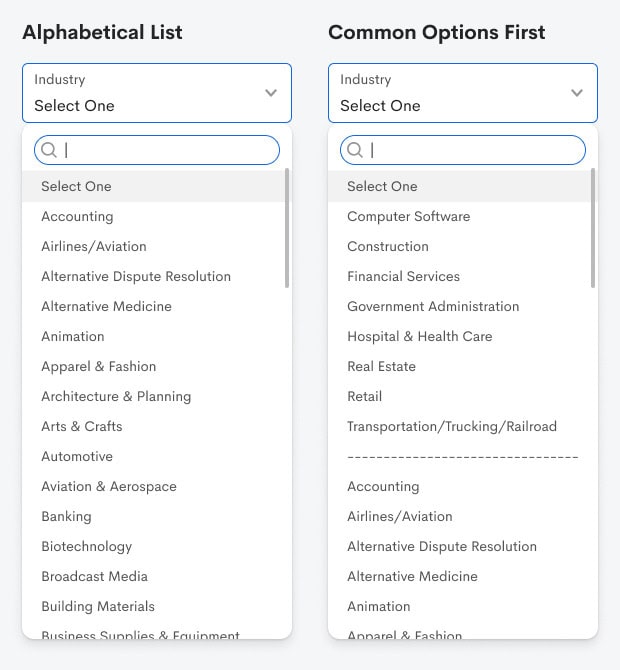Click search magnifier icon in Common Options list

[355, 150]
